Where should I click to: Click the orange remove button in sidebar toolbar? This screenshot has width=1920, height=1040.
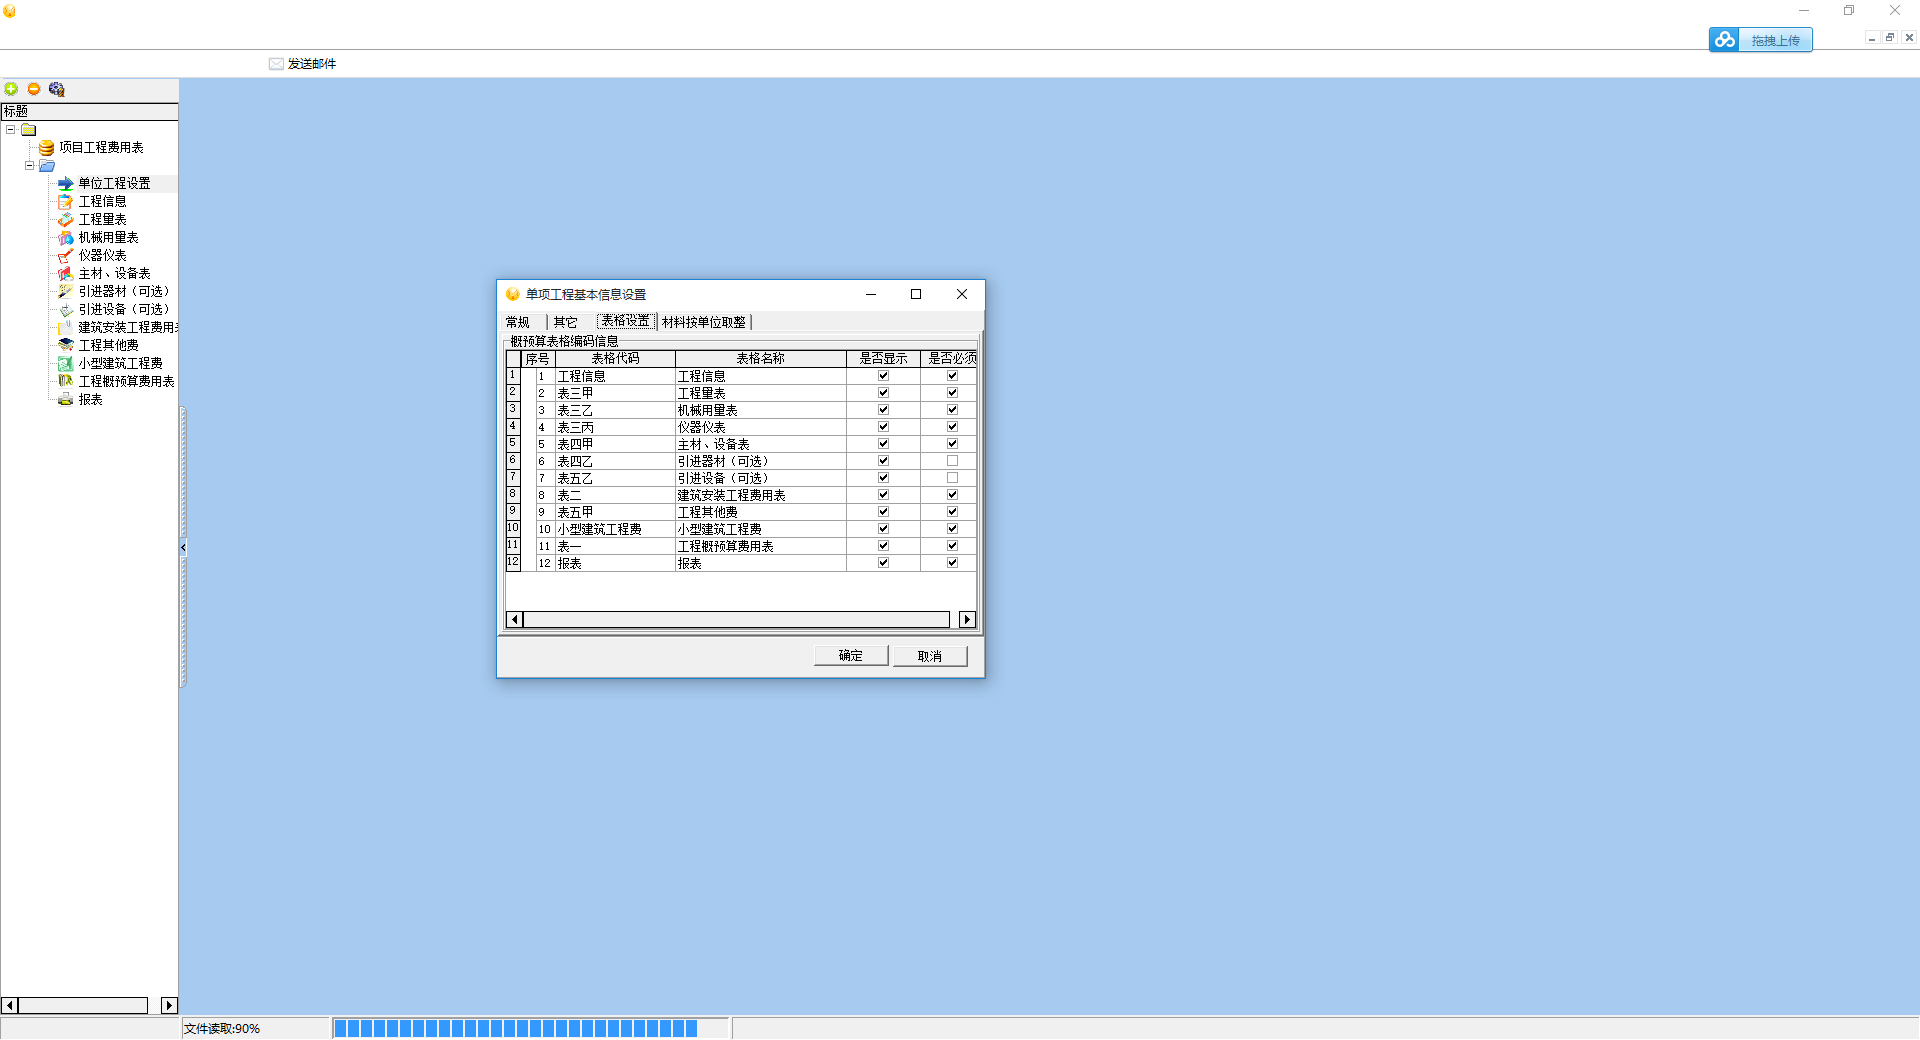[x=34, y=89]
